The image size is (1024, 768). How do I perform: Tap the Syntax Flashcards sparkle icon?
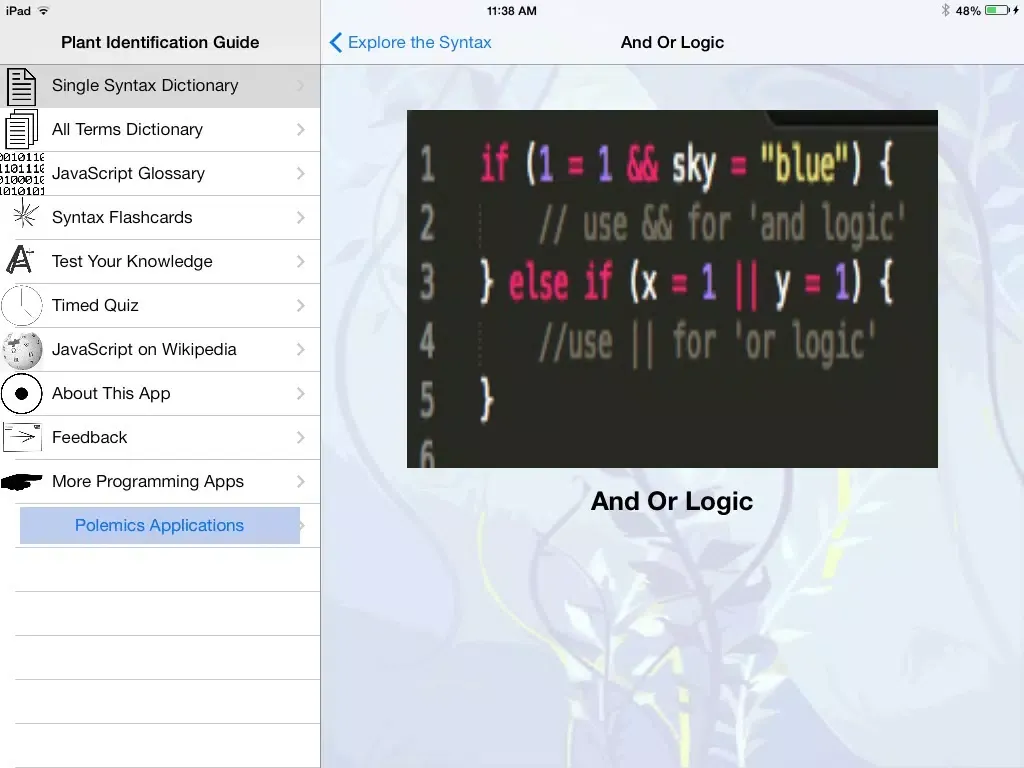[x=22, y=217]
